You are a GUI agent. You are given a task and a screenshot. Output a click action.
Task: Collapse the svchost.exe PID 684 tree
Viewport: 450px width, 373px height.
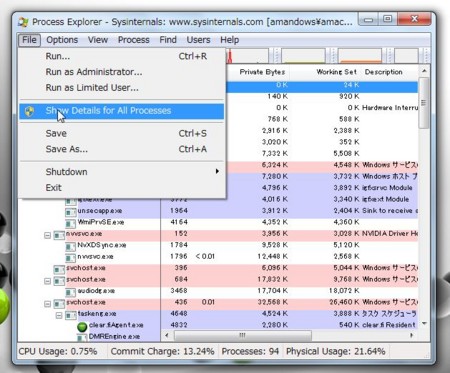(48, 281)
